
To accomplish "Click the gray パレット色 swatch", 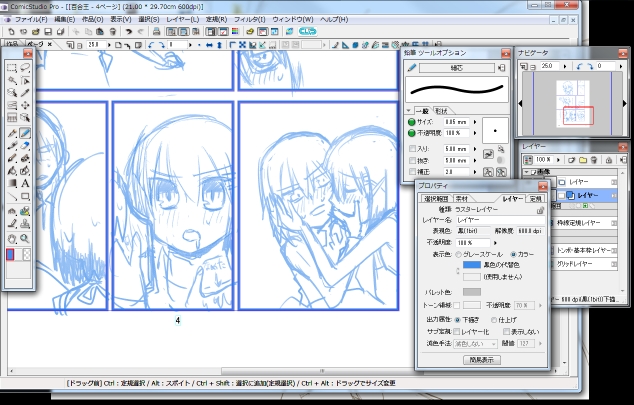I will 471,292.
